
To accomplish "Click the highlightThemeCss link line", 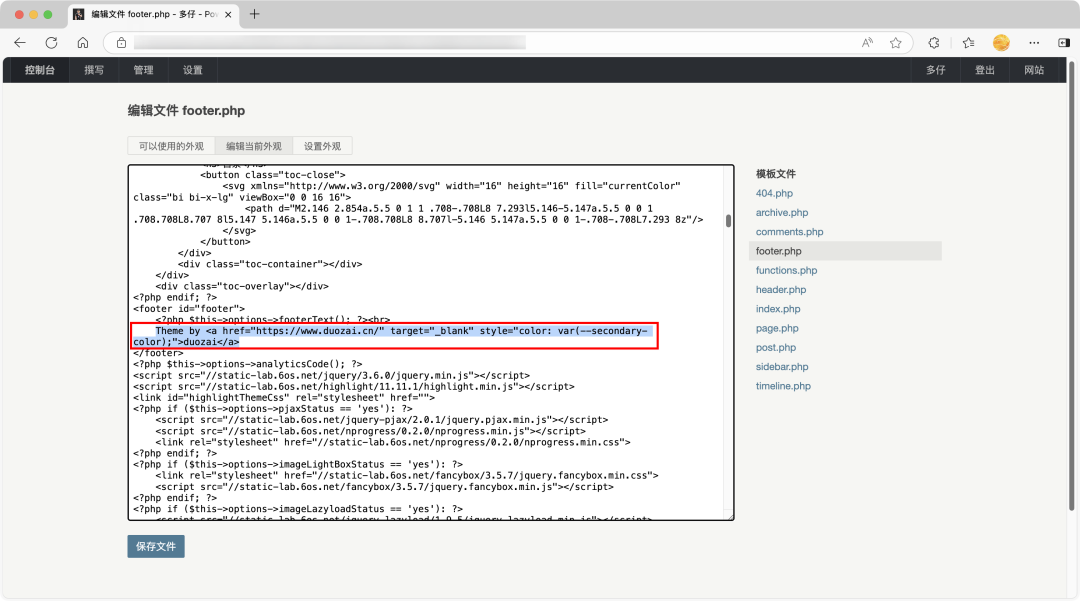I will [284, 397].
